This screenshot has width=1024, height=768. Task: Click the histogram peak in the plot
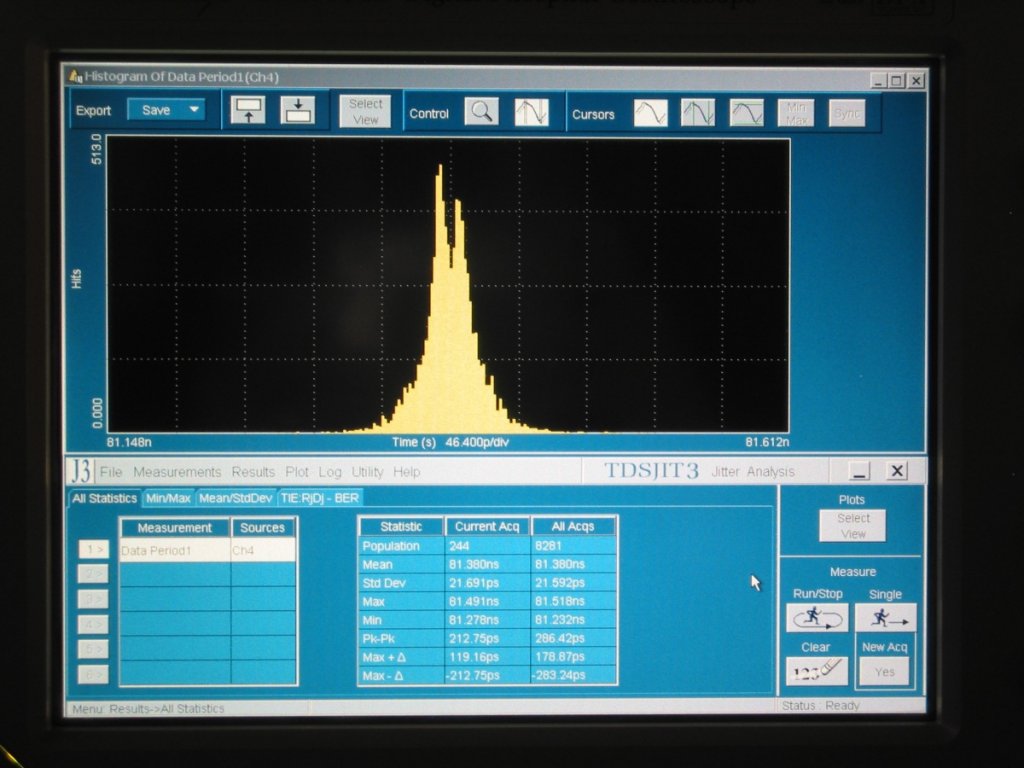coord(440,168)
